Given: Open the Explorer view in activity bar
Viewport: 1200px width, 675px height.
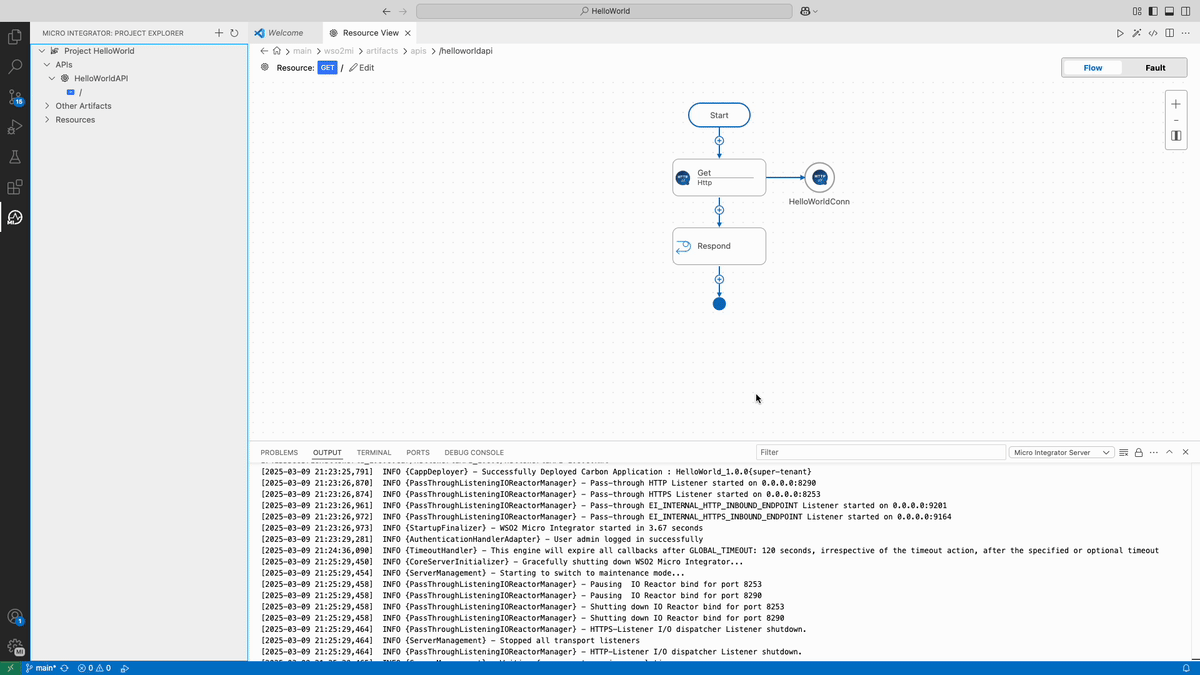Looking at the screenshot, I should [15, 37].
